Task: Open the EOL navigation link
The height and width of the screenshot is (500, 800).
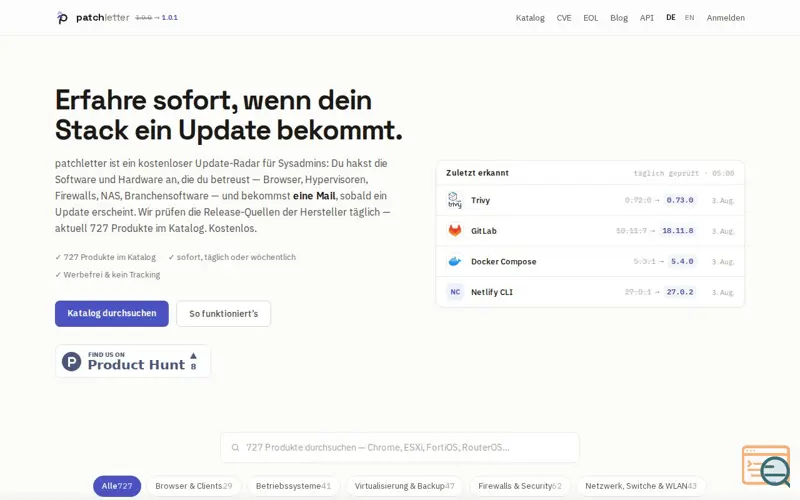Action: 590,18
